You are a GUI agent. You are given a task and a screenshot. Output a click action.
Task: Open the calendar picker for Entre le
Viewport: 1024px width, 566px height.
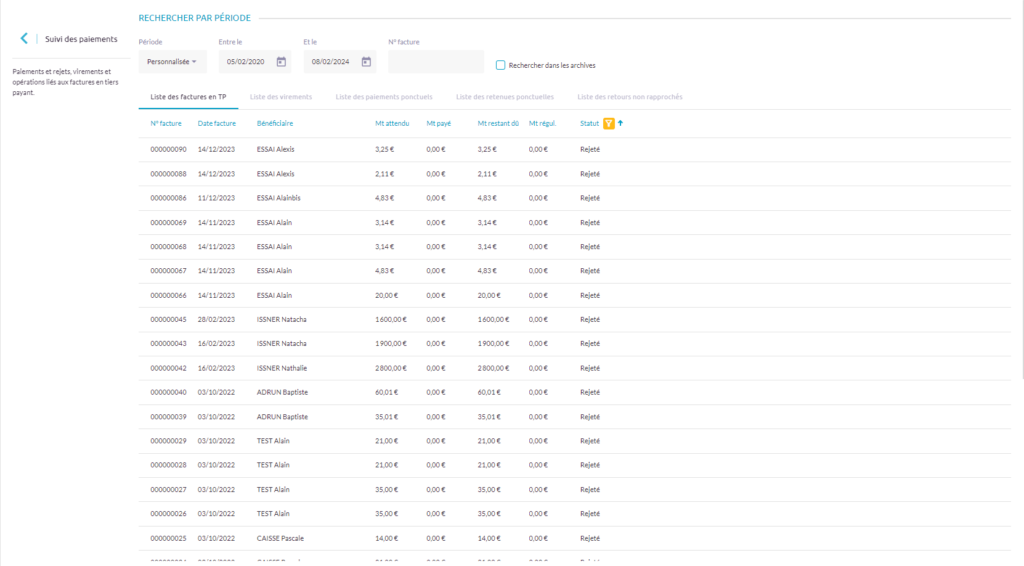click(x=282, y=62)
